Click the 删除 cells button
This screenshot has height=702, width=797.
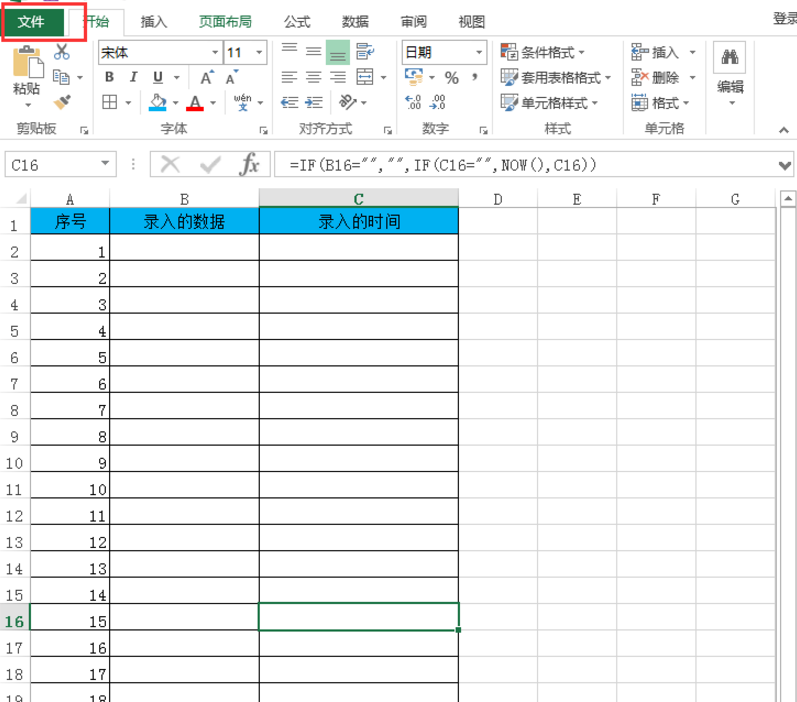pos(655,77)
